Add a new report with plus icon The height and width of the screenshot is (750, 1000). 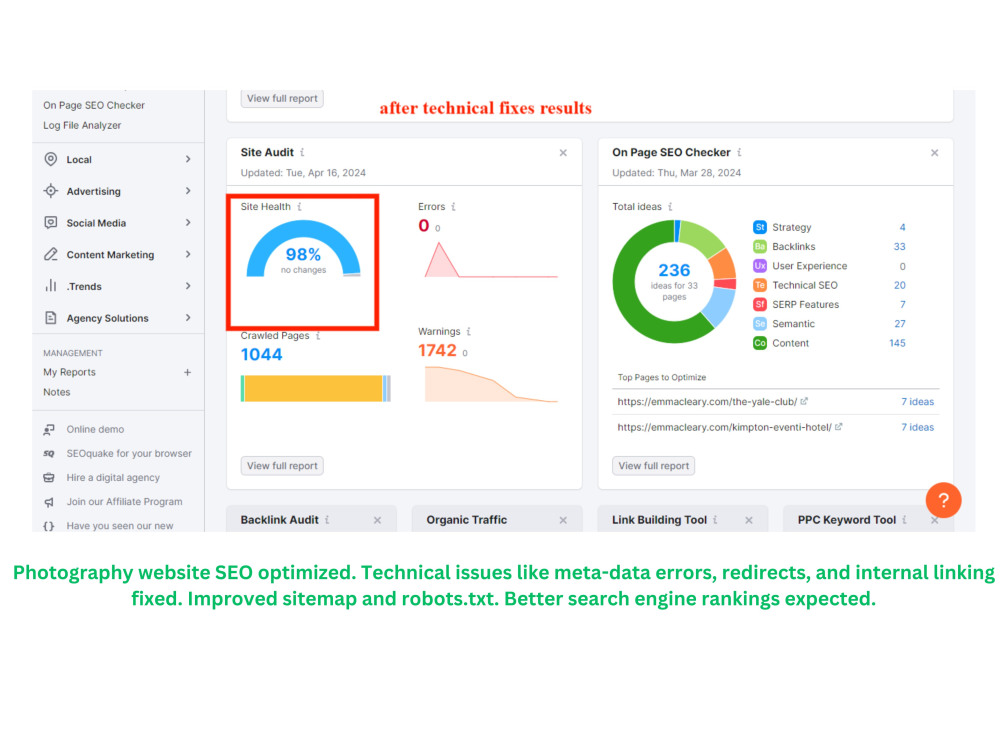[188, 372]
